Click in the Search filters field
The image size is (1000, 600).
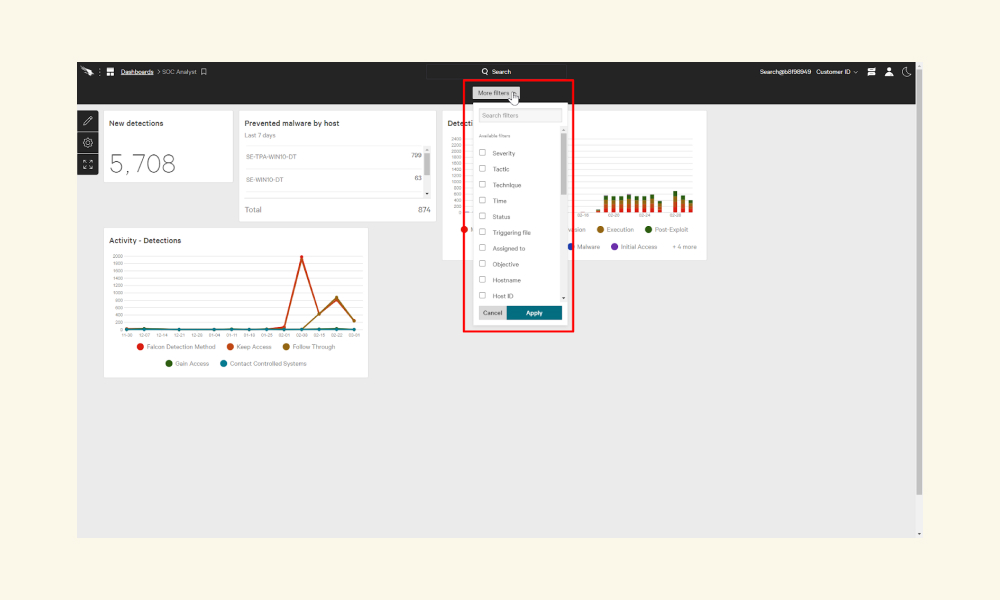click(520, 115)
